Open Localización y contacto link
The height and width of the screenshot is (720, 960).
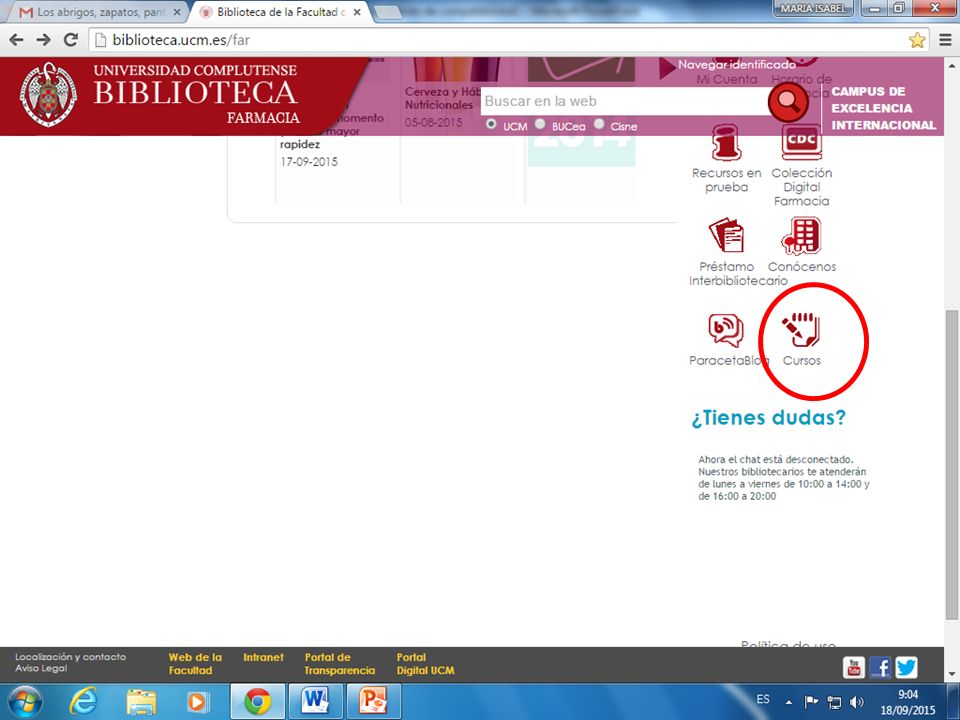70,657
